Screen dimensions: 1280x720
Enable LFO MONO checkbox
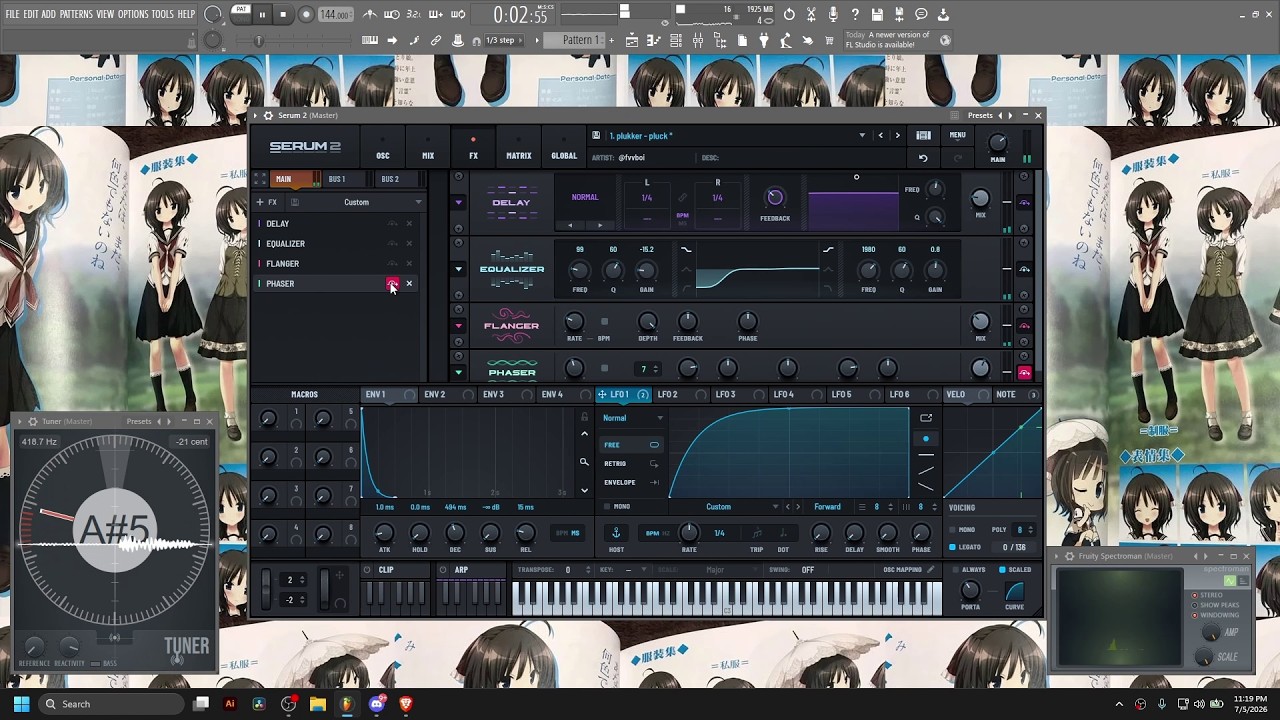(x=608, y=507)
